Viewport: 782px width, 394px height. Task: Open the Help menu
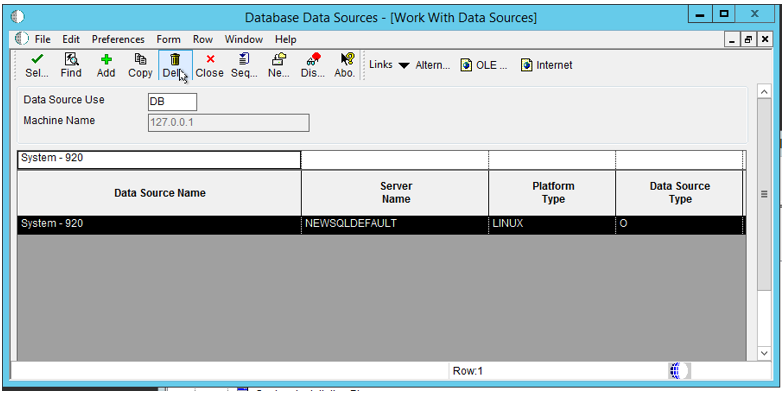(286, 39)
